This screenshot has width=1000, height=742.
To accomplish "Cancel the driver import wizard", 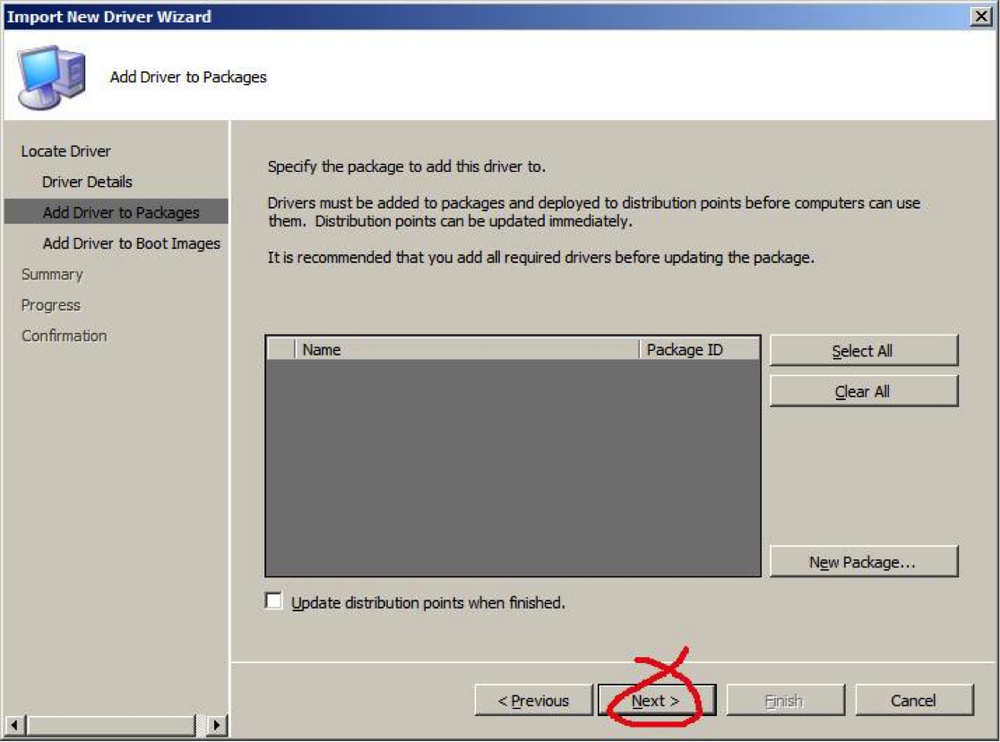I will (913, 701).
